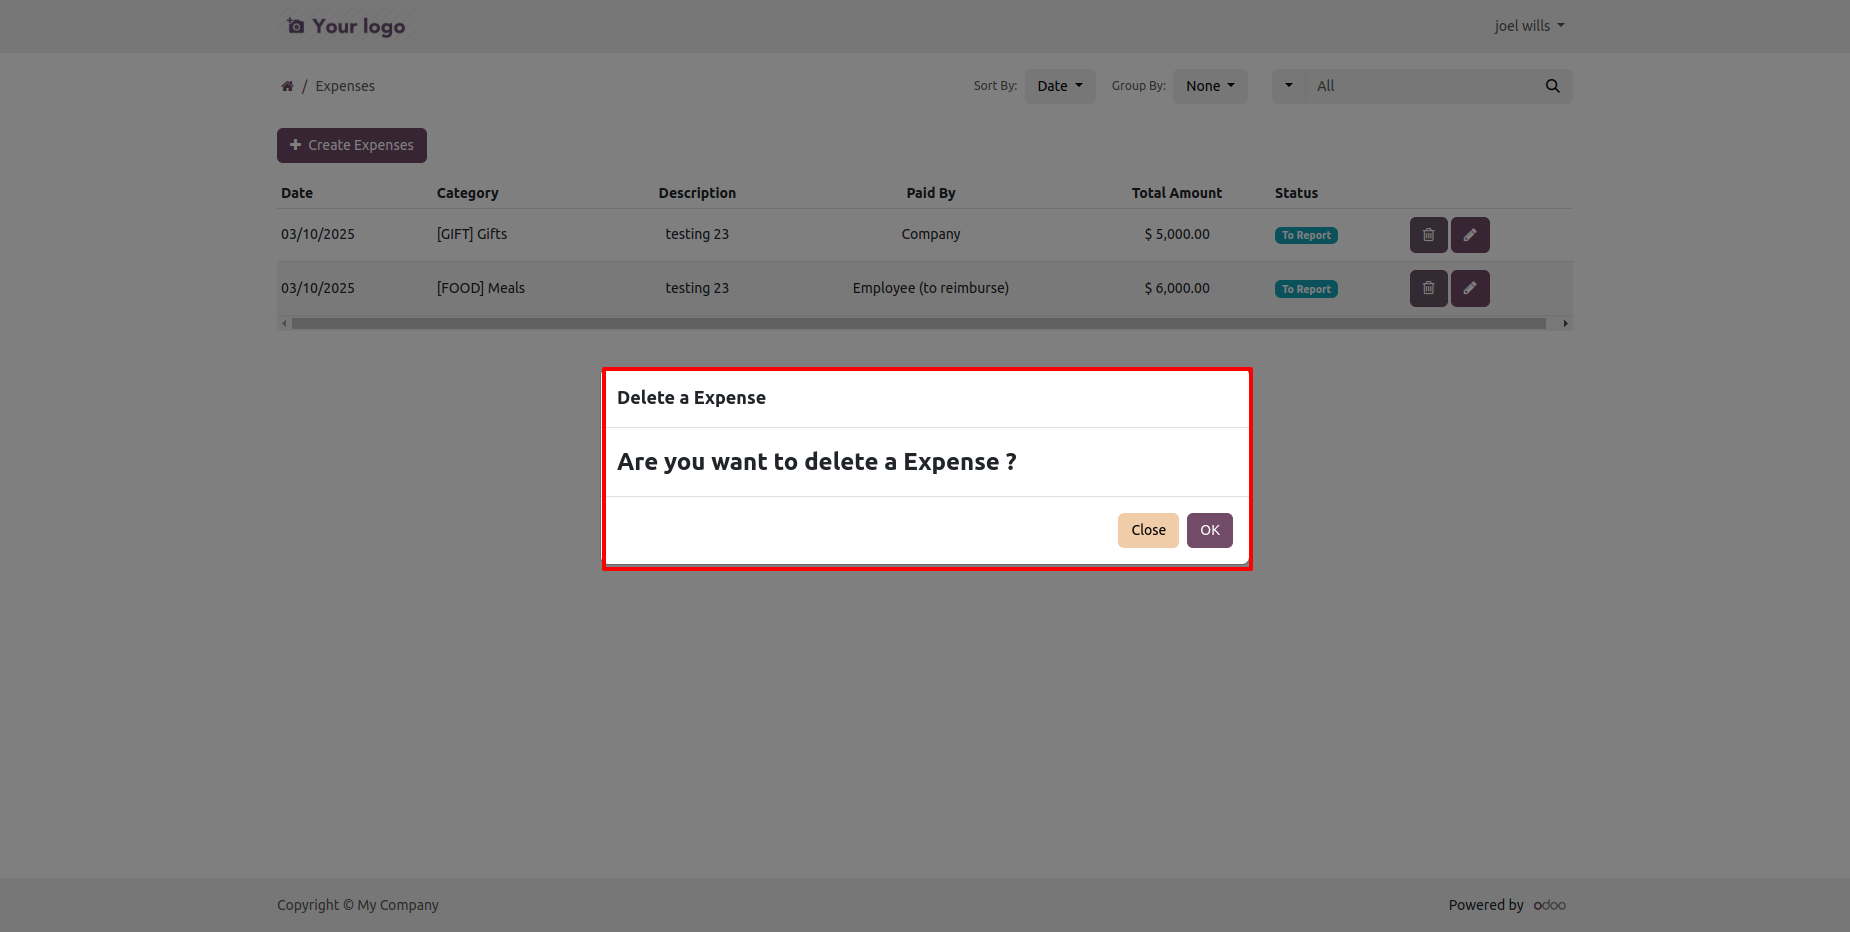Click the horizontal table scrollbar

[x=918, y=324]
